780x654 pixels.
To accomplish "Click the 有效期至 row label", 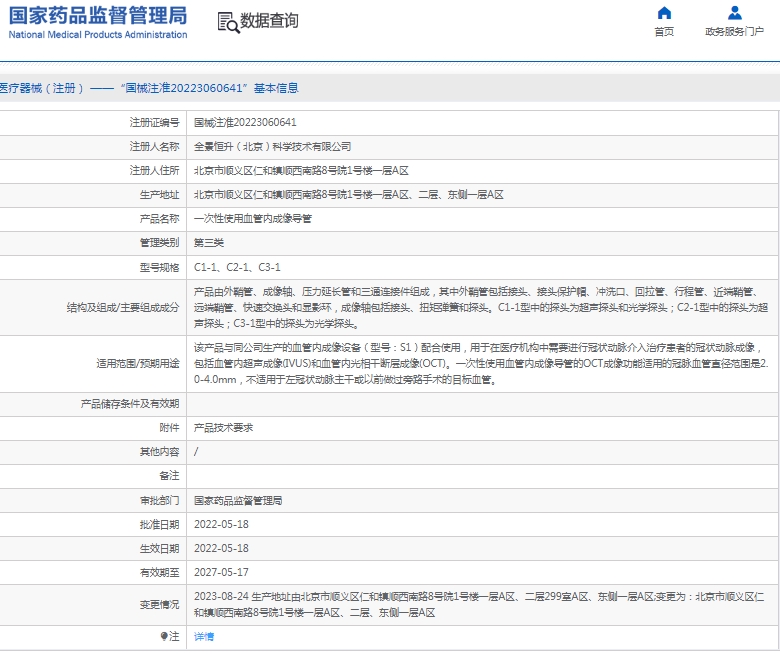I will pyautogui.click(x=160, y=572).
